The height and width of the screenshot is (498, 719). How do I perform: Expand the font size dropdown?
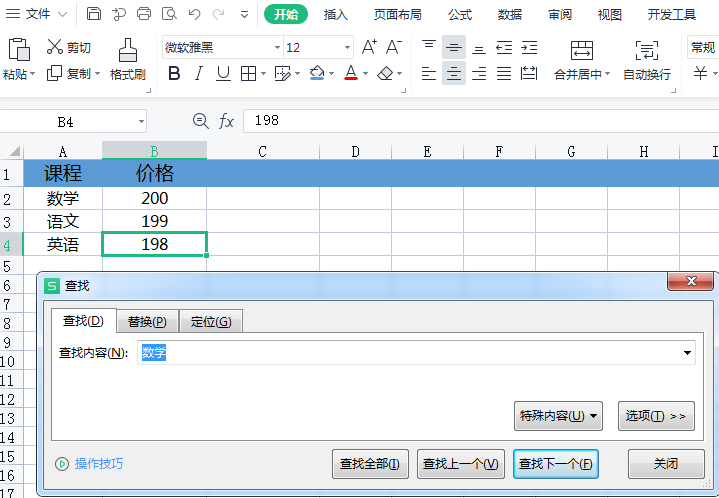click(347, 47)
